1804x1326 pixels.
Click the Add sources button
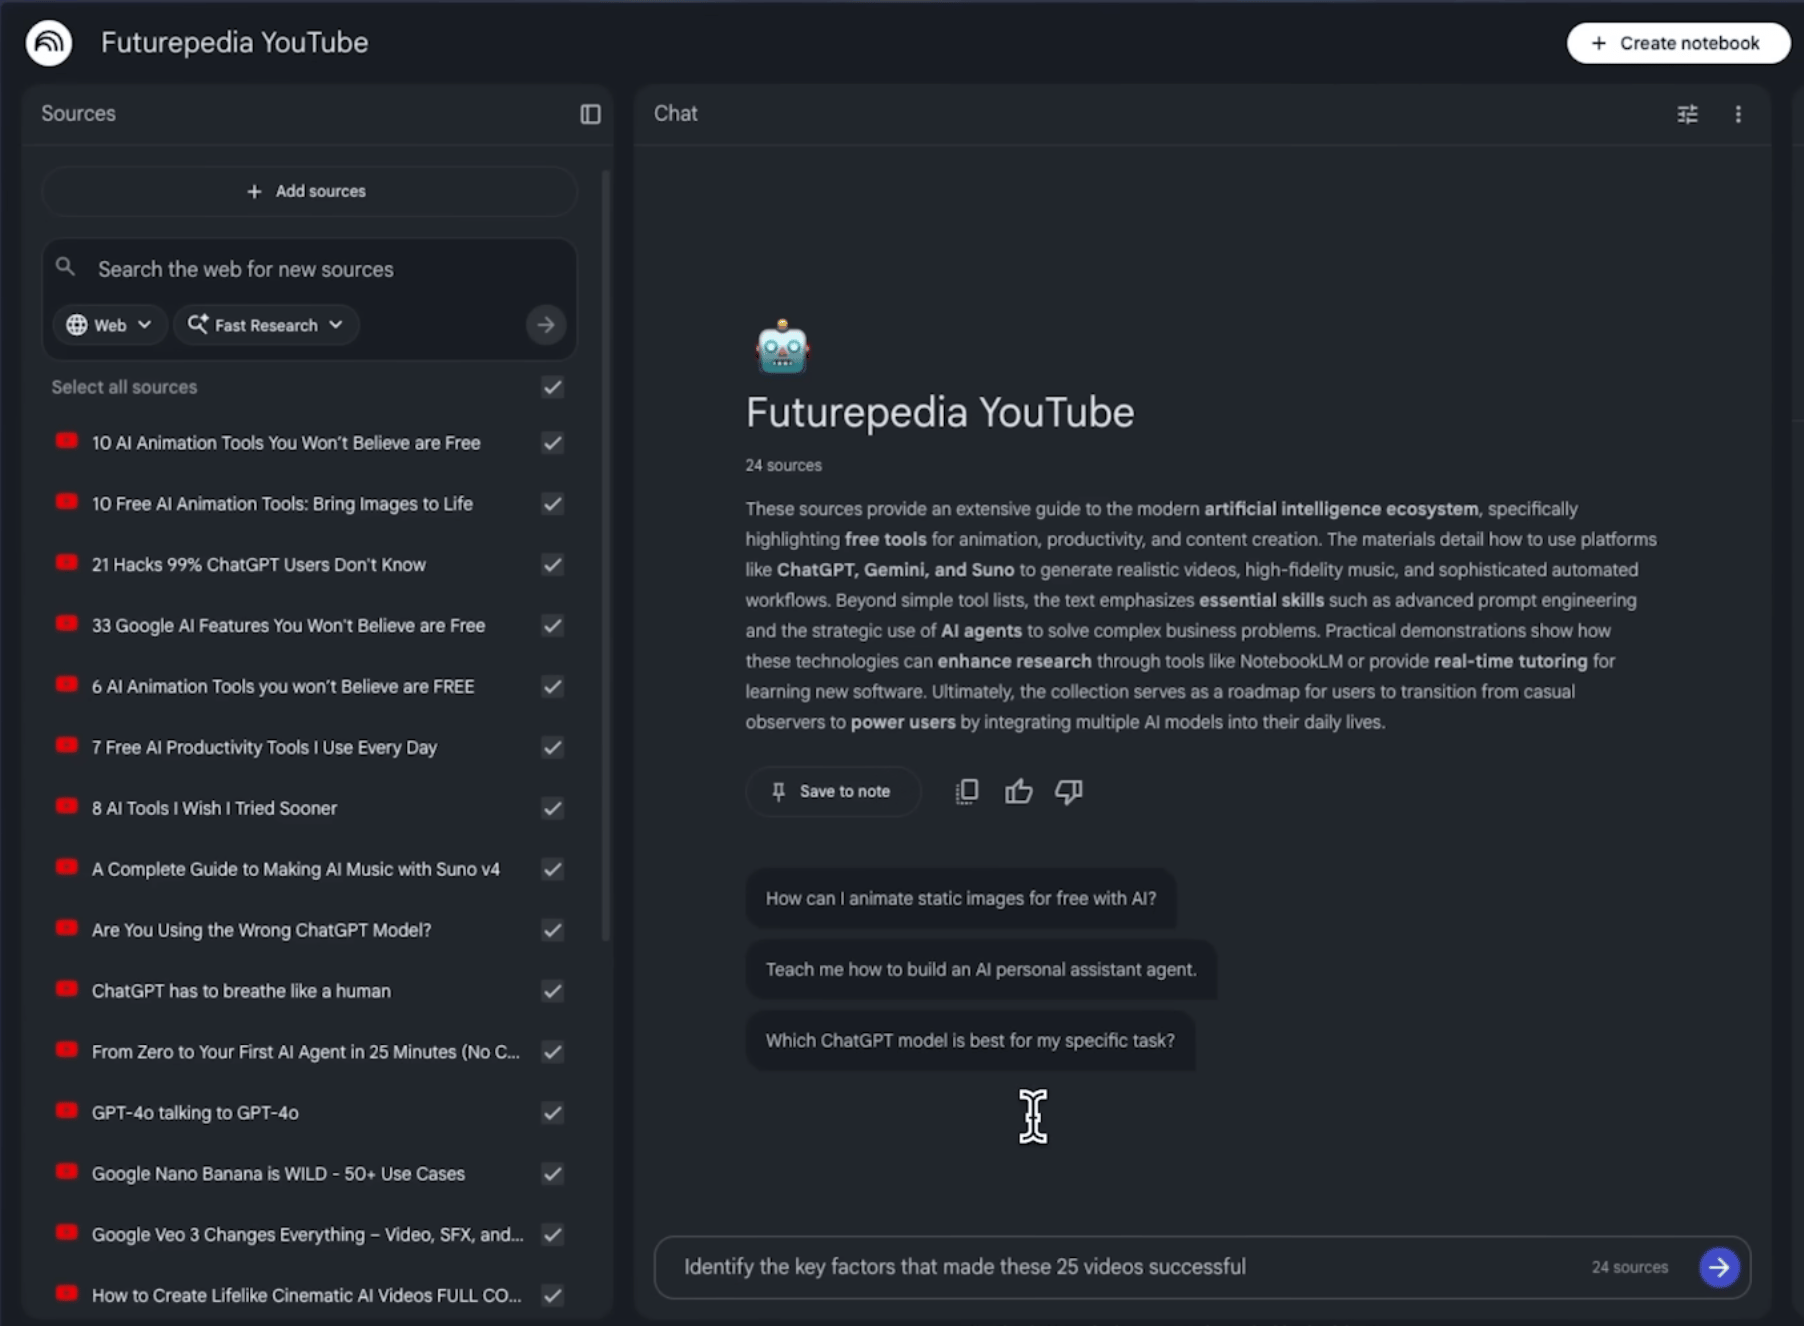click(x=309, y=191)
